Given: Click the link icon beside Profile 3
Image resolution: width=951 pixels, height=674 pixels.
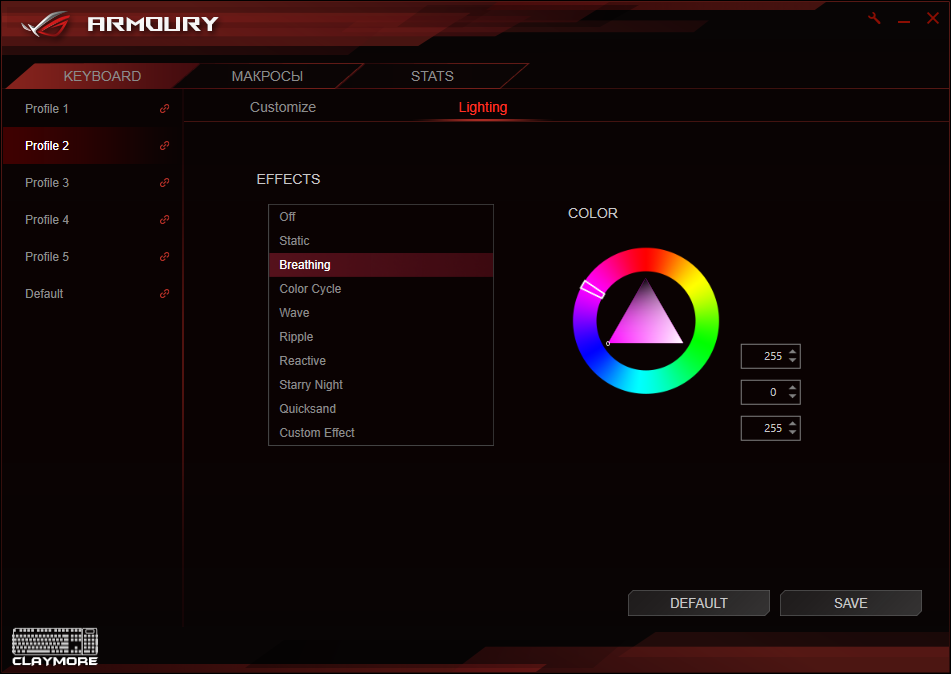Looking at the screenshot, I should (164, 183).
